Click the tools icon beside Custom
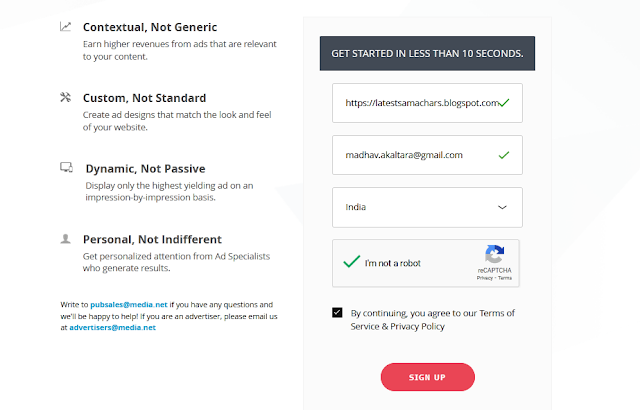The height and width of the screenshot is (410, 640). click(65, 98)
